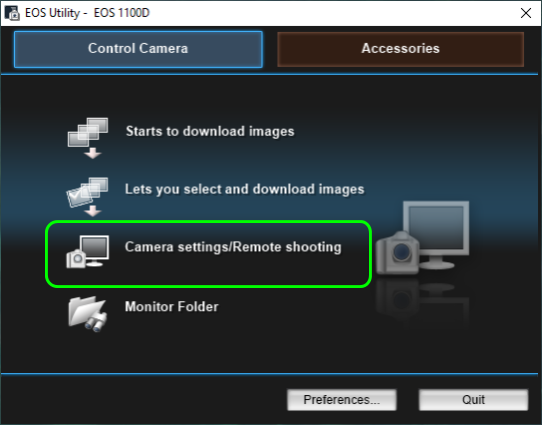Select 'Starts to download images' text

210,132
